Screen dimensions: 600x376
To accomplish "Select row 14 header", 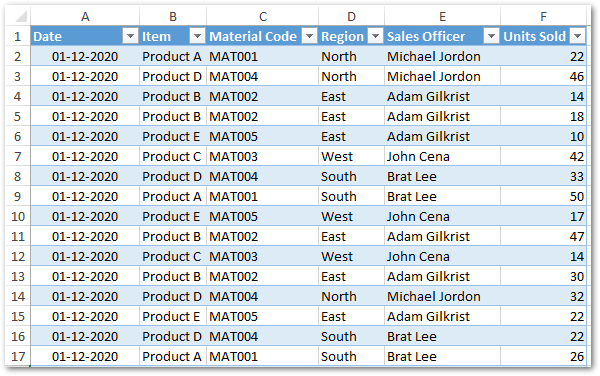I will coord(18,296).
